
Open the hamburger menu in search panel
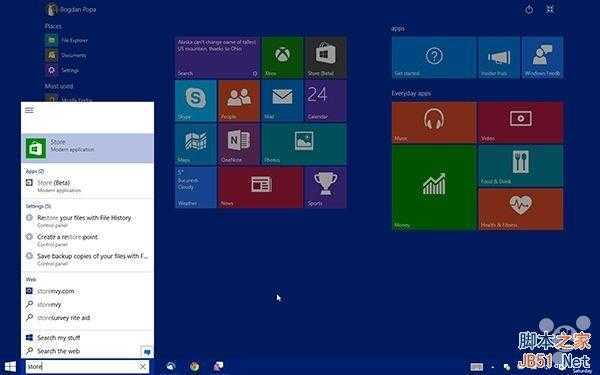point(29,110)
